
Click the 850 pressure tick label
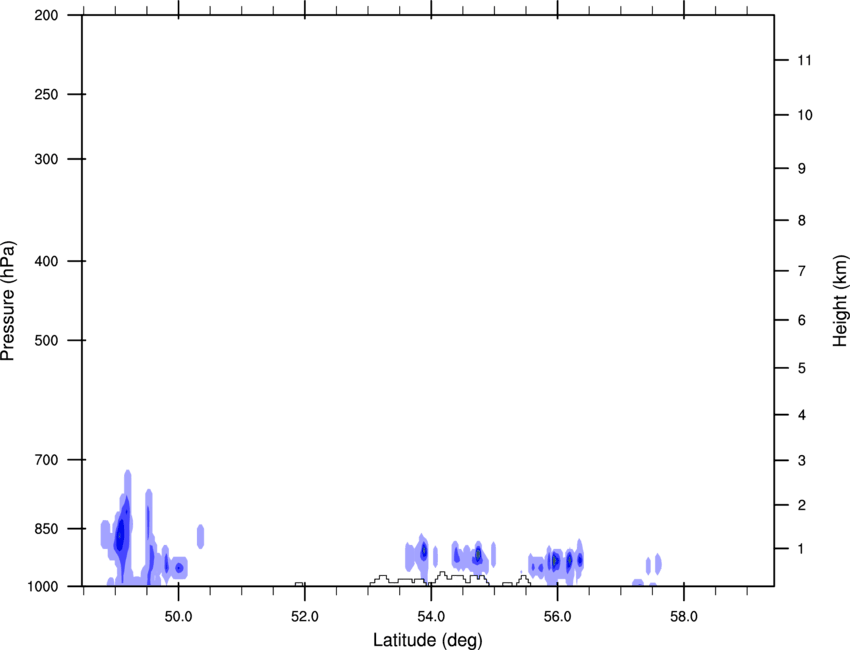pos(46,529)
